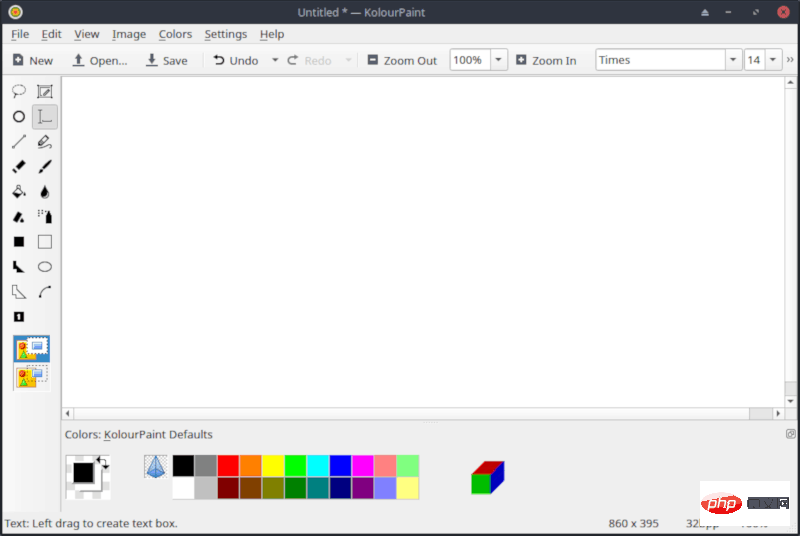Select the Rounded Rectangle tool

pyautogui.click(x=19, y=242)
